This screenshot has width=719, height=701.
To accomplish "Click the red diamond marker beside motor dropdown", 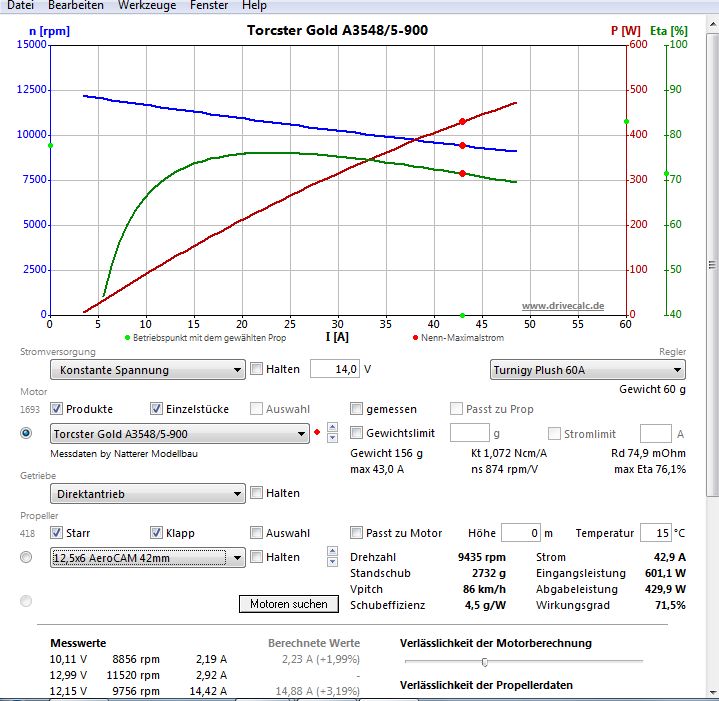I will click(317, 432).
